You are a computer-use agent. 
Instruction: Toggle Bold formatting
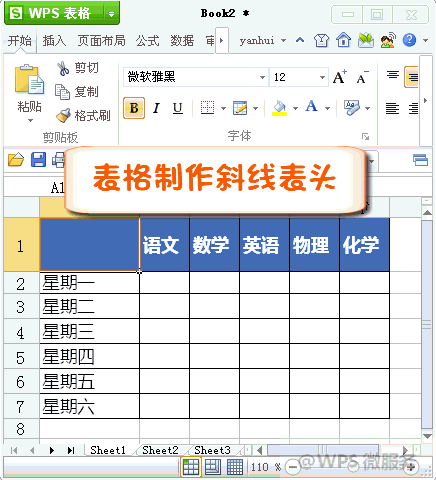click(x=134, y=108)
